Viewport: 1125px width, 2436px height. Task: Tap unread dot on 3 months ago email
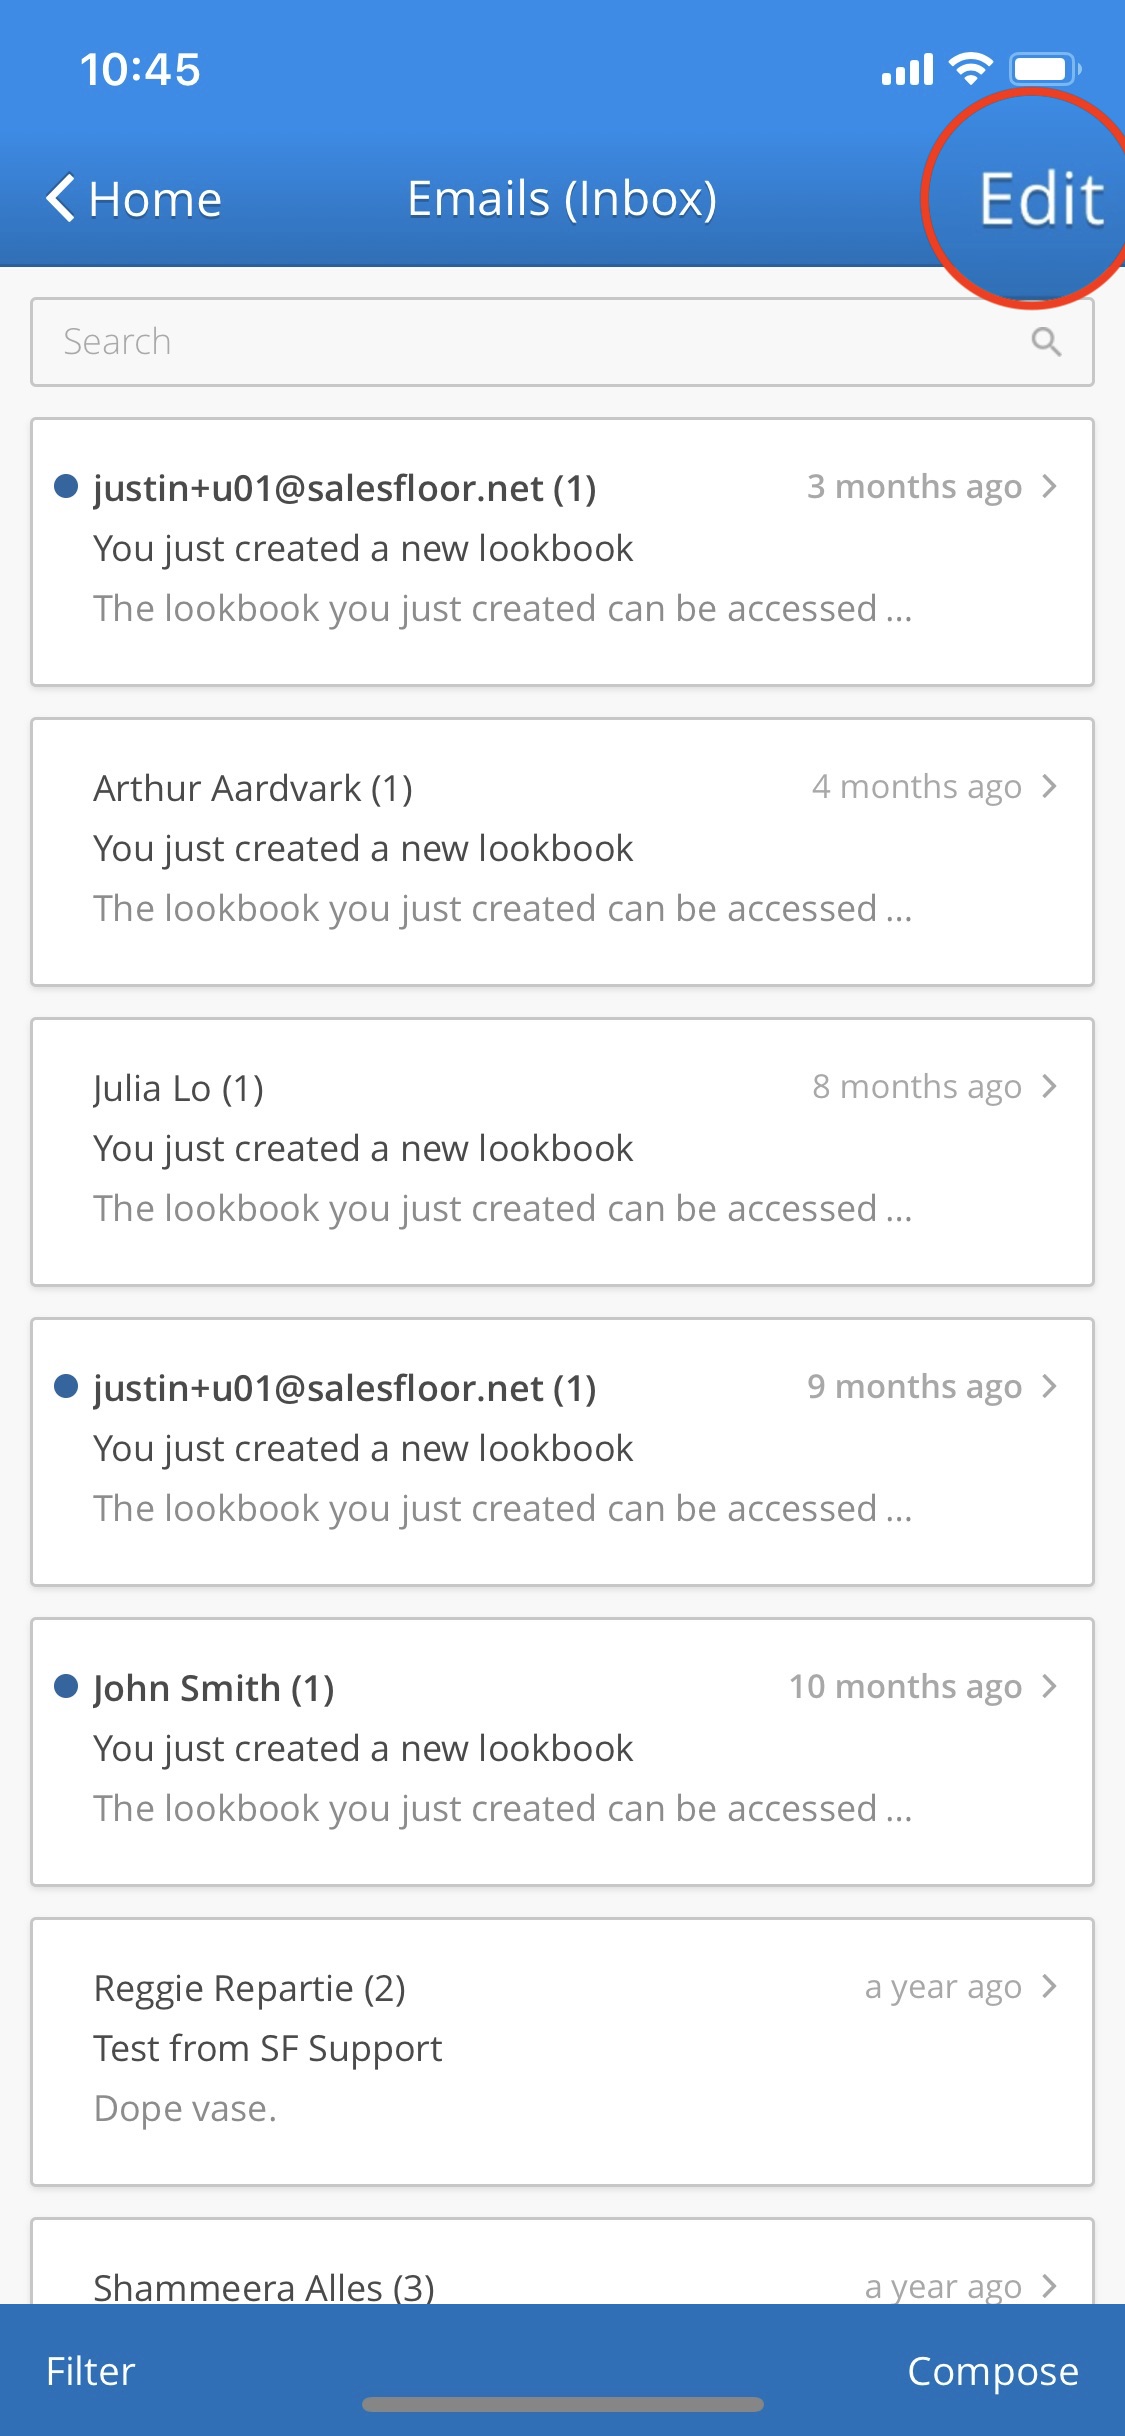tap(66, 487)
